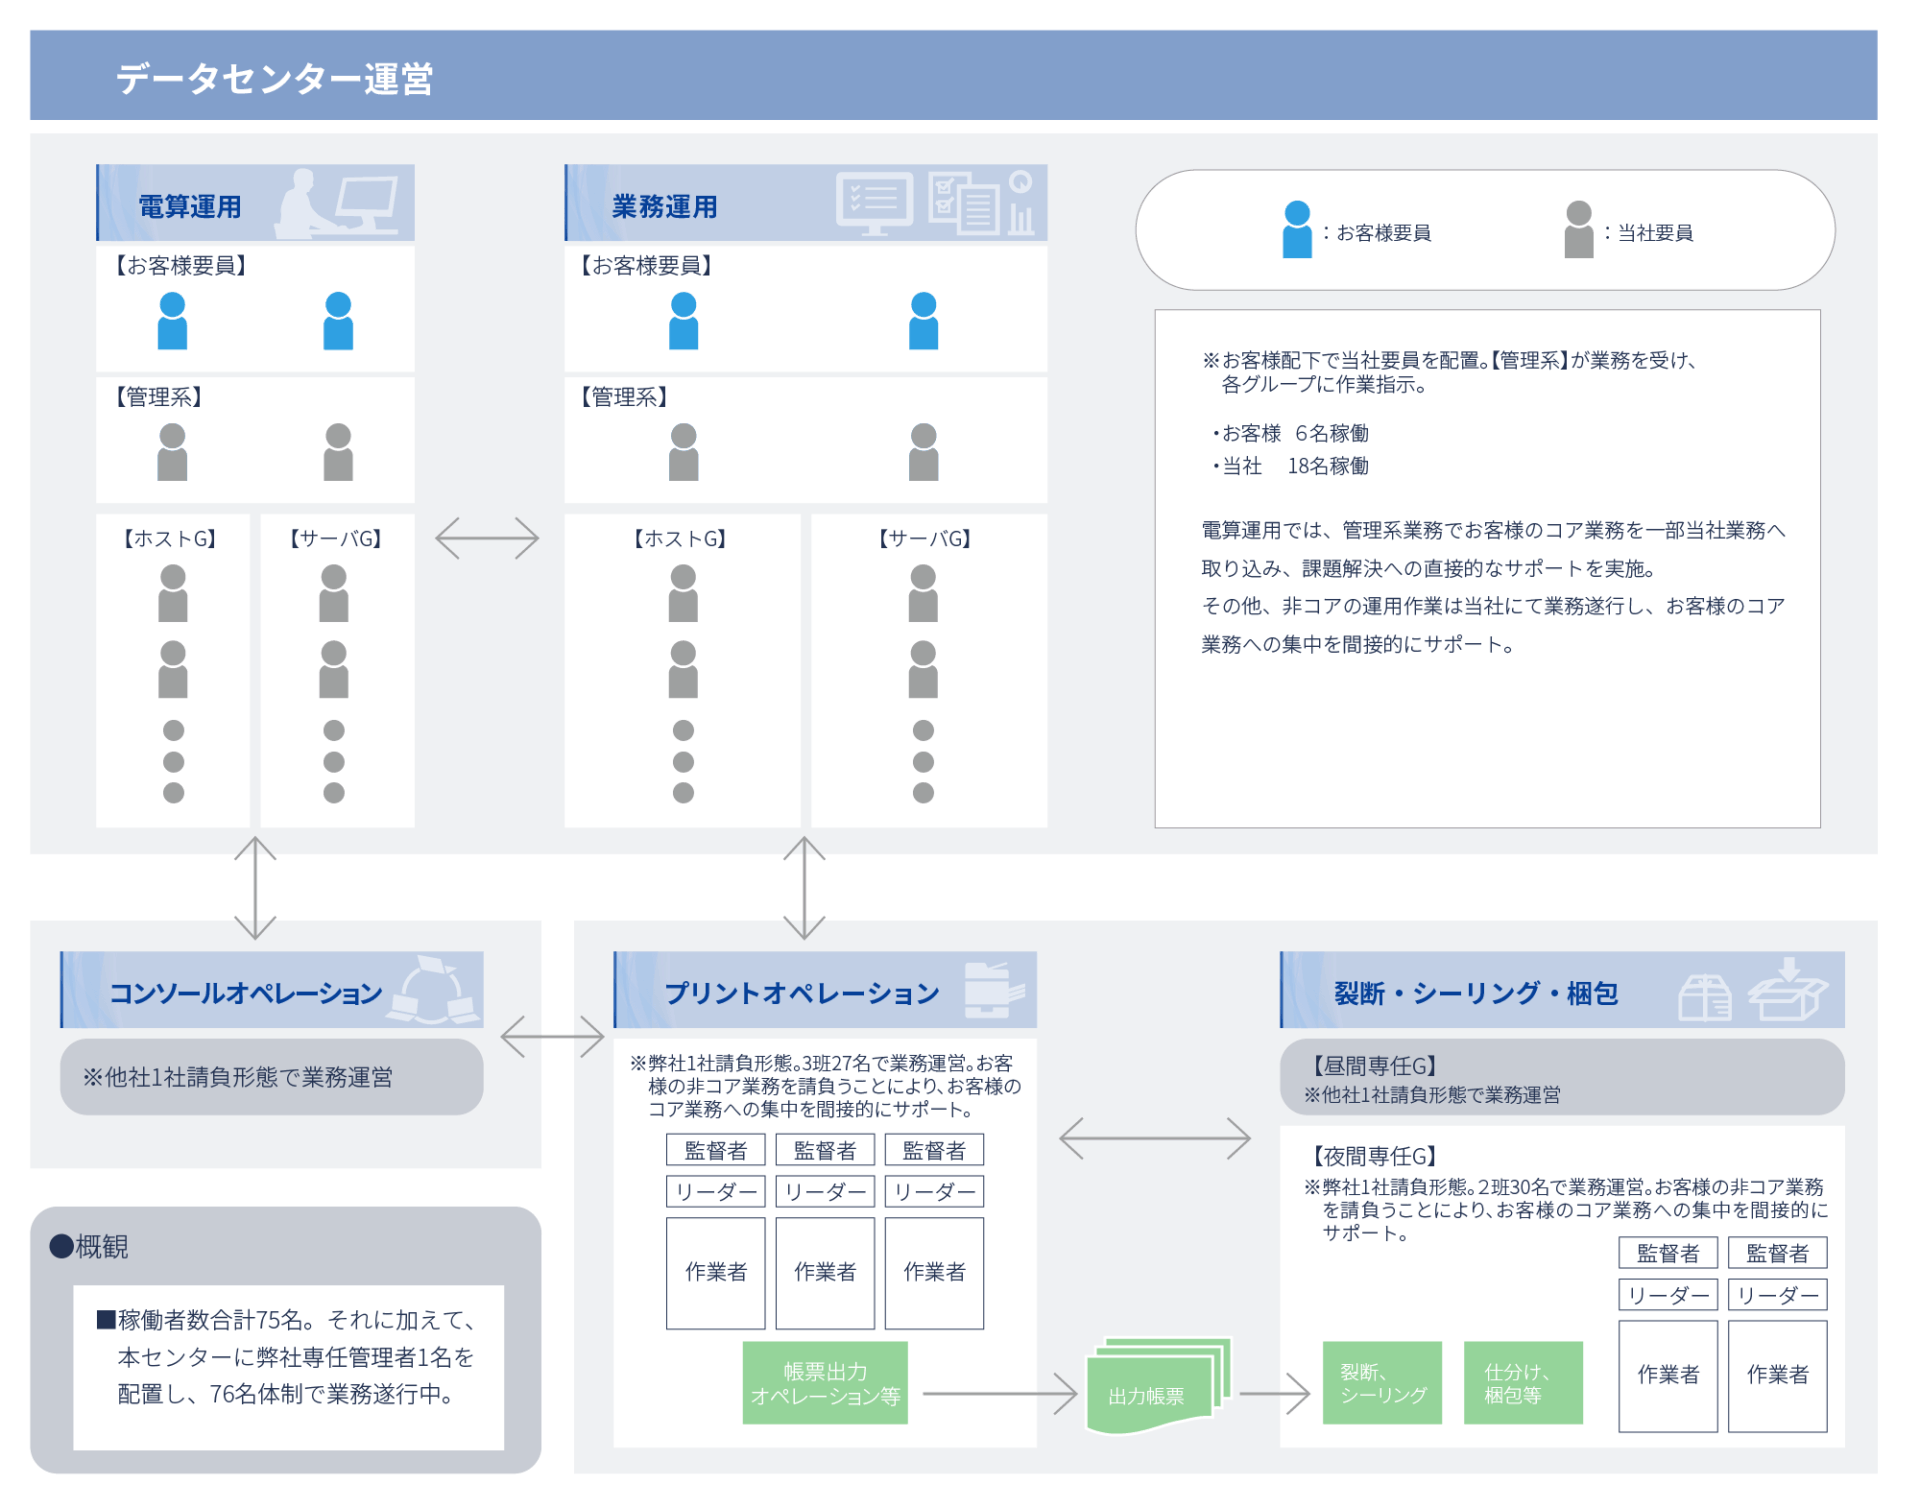Click top gray person in 業務運用 サーバG column
The width and height of the screenshot is (1920, 1508).
click(923, 593)
